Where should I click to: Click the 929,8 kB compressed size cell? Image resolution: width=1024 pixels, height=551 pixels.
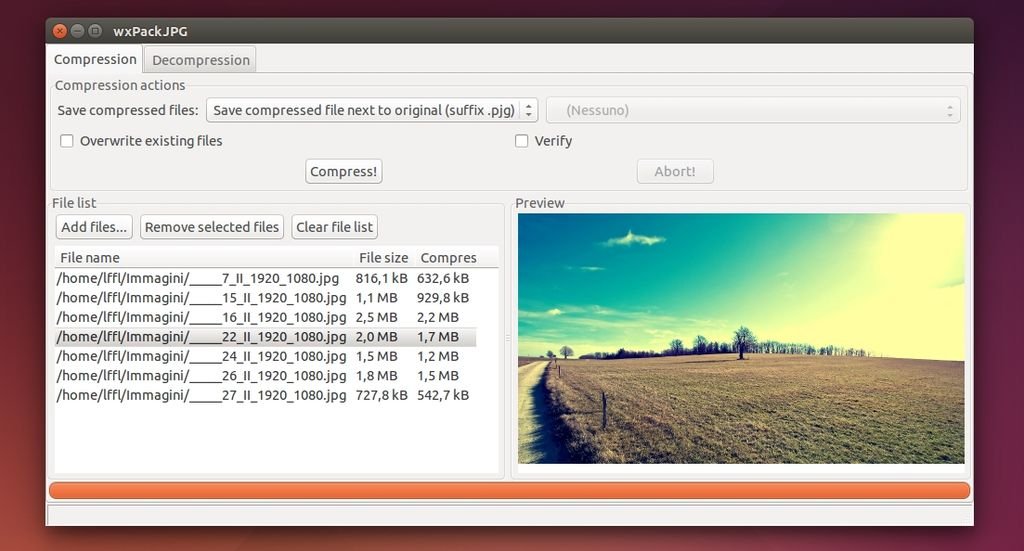[443, 298]
